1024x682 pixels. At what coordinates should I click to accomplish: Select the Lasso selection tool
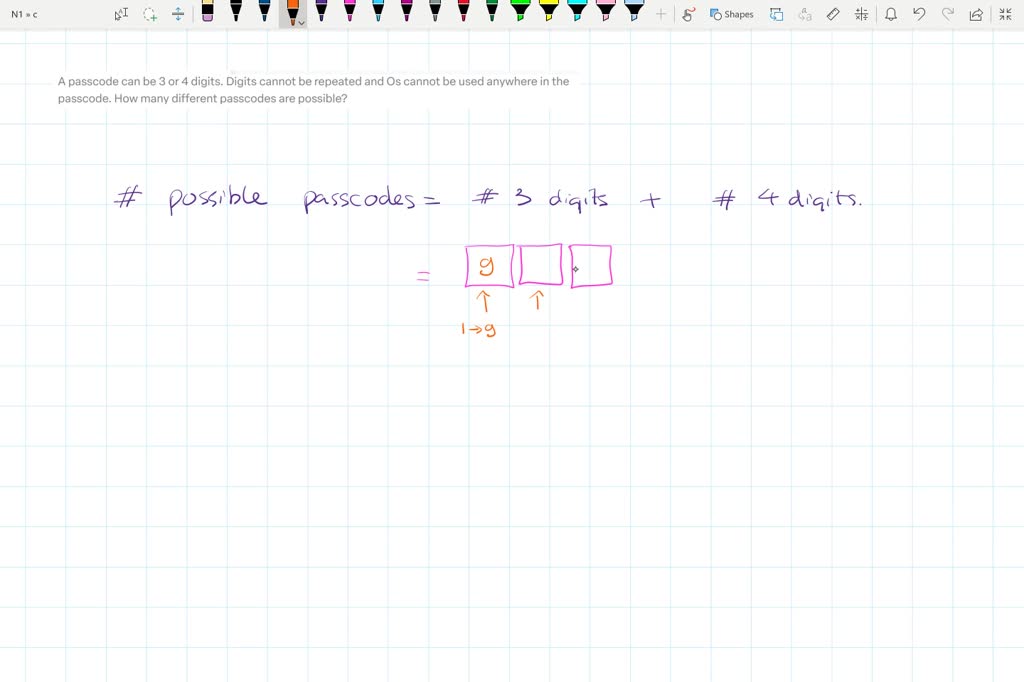pyautogui.click(x=150, y=14)
